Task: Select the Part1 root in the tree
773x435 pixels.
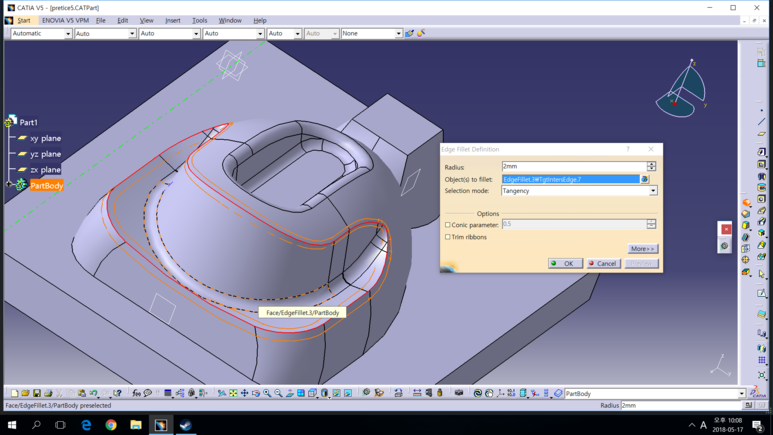Action: (x=29, y=122)
